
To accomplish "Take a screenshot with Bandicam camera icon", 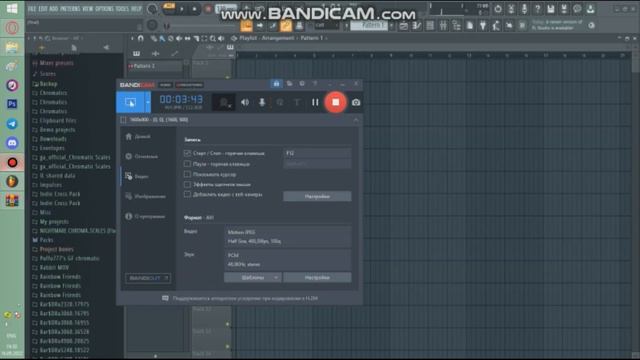I will click(356, 102).
